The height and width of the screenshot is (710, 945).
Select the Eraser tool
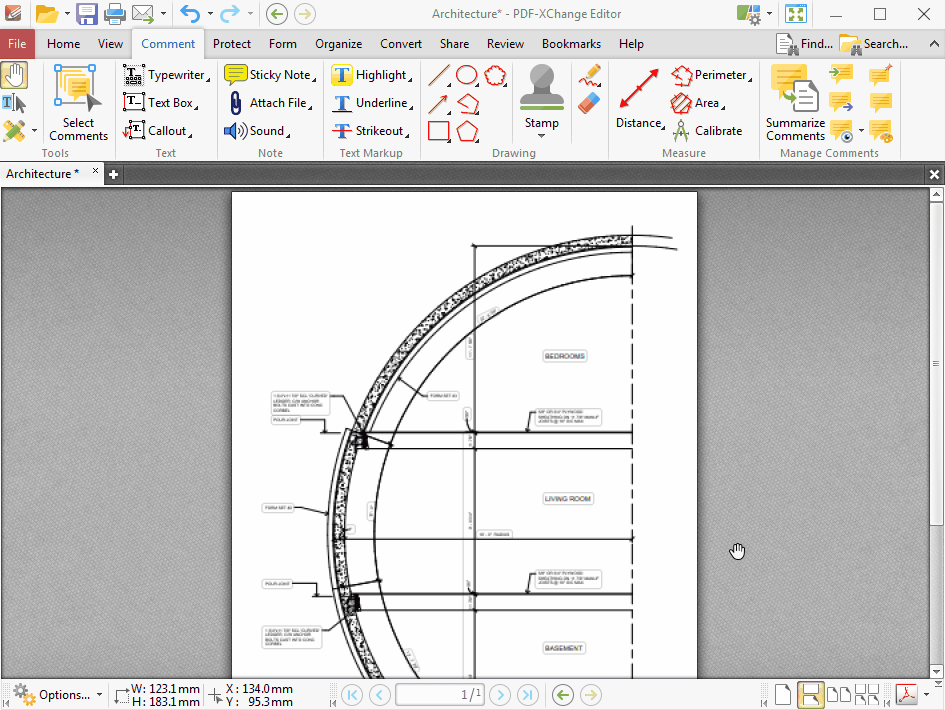589,102
